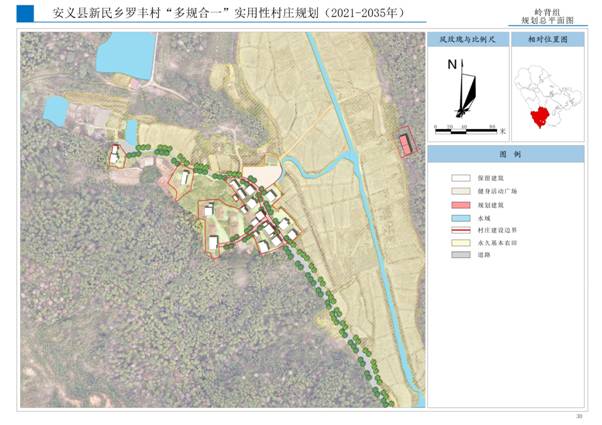Select the 永久基本农田 yellow legend swatch
This screenshot has height=425, width=602.
tap(463, 242)
